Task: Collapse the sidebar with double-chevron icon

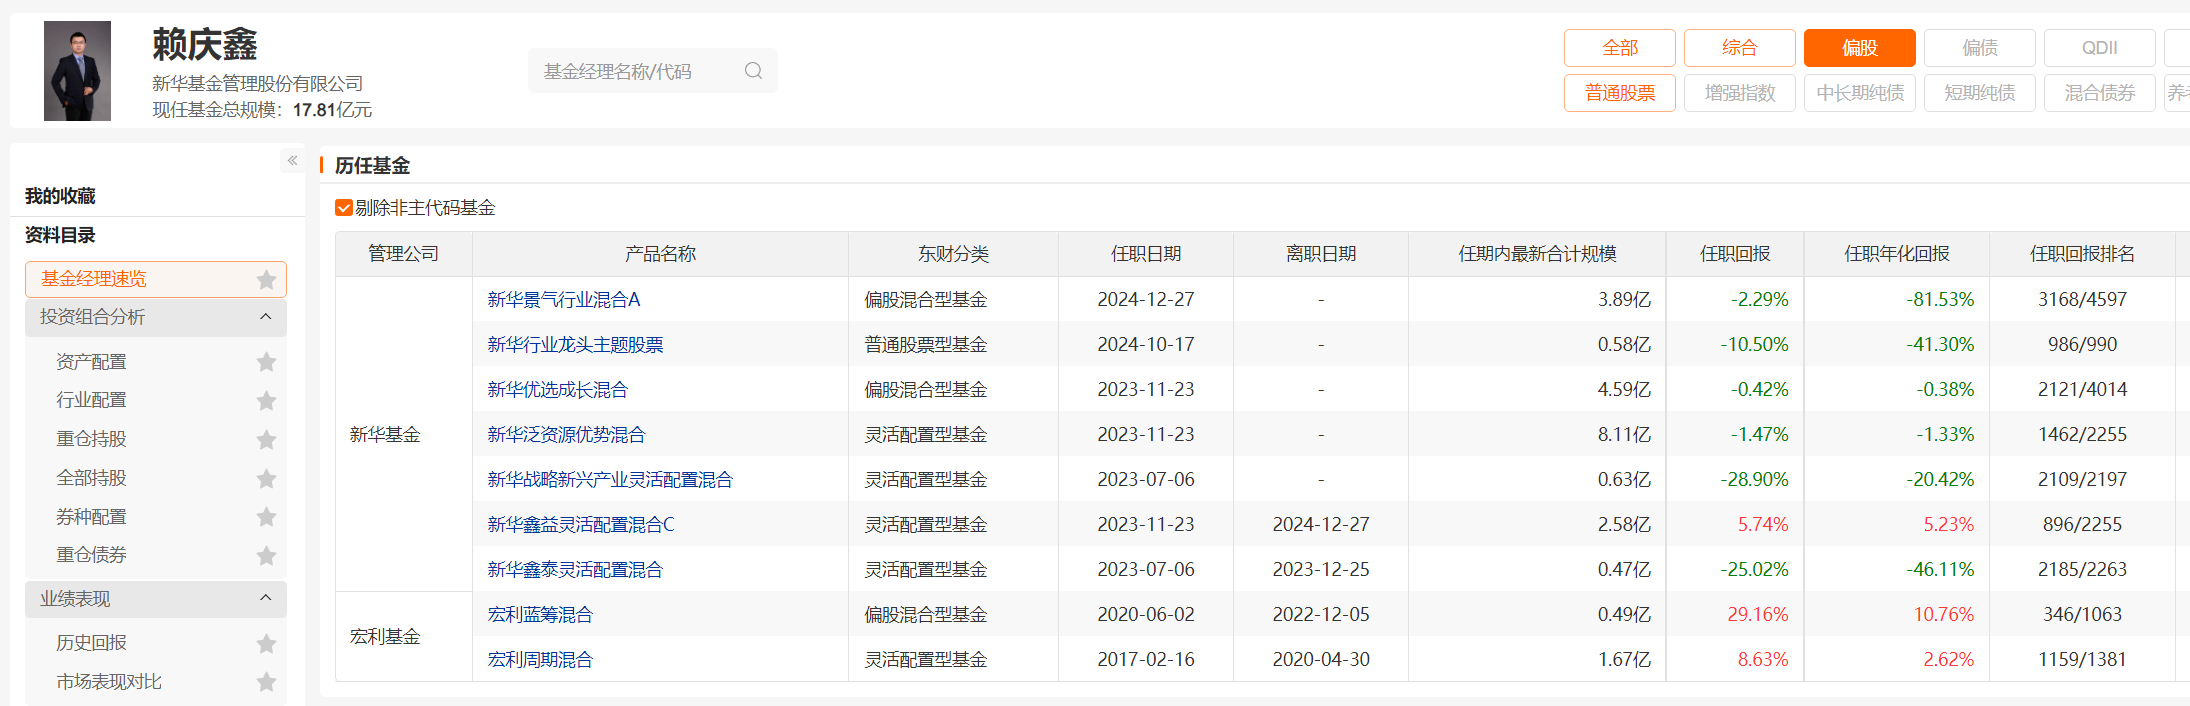Action: (292, 160)
